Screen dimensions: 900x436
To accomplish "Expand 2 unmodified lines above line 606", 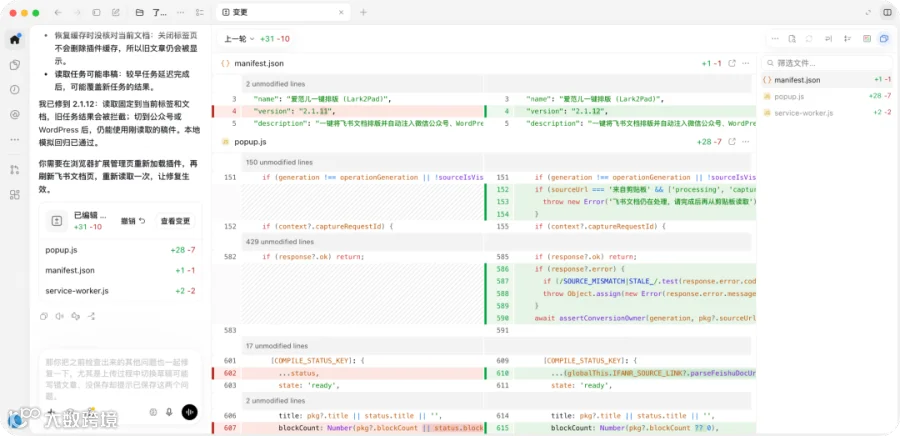I will coord(276,400).
